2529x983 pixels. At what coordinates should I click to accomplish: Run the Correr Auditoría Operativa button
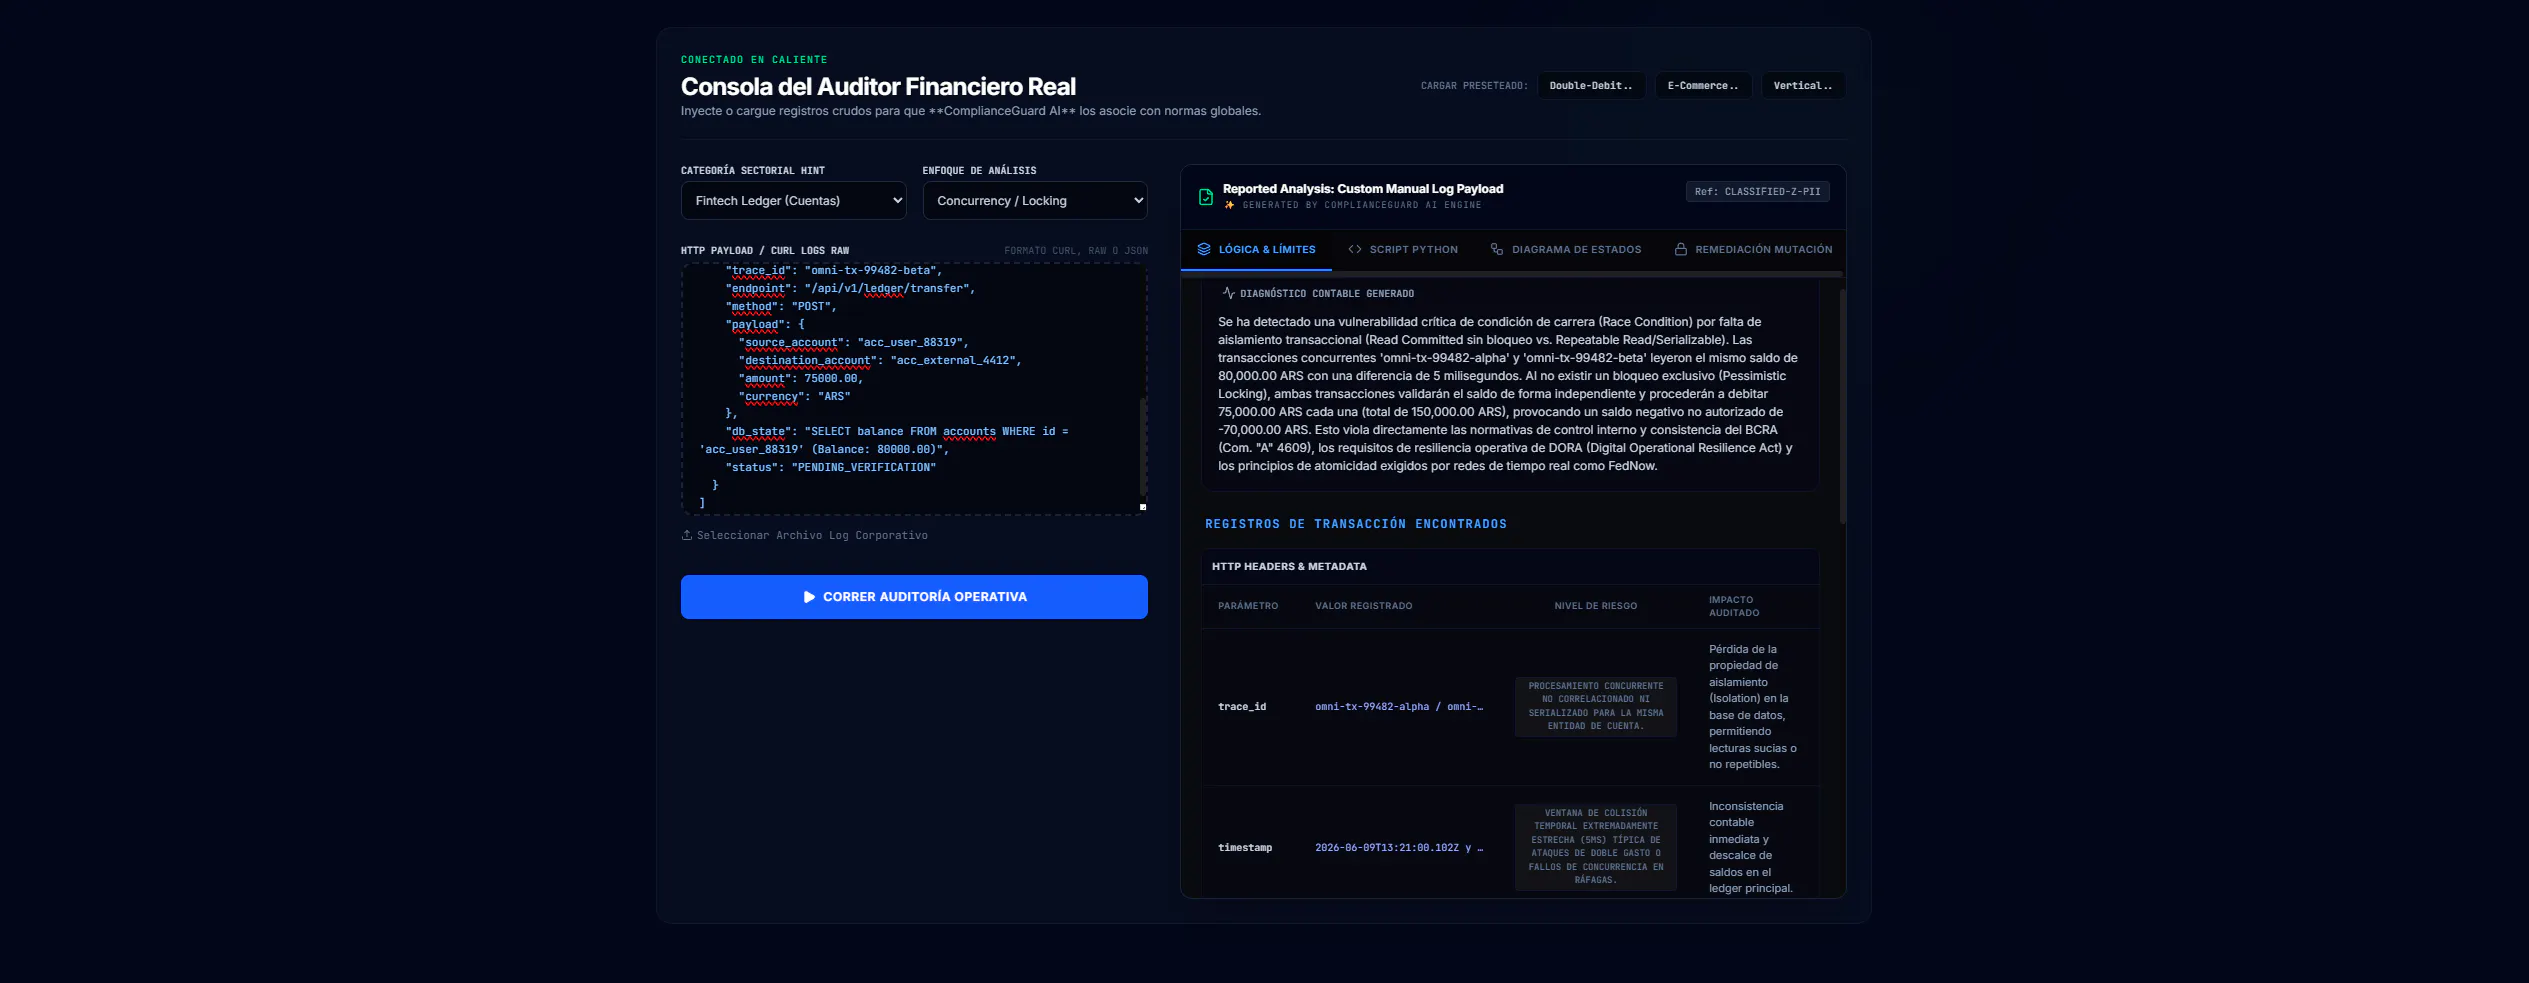[x=914, y=597]
